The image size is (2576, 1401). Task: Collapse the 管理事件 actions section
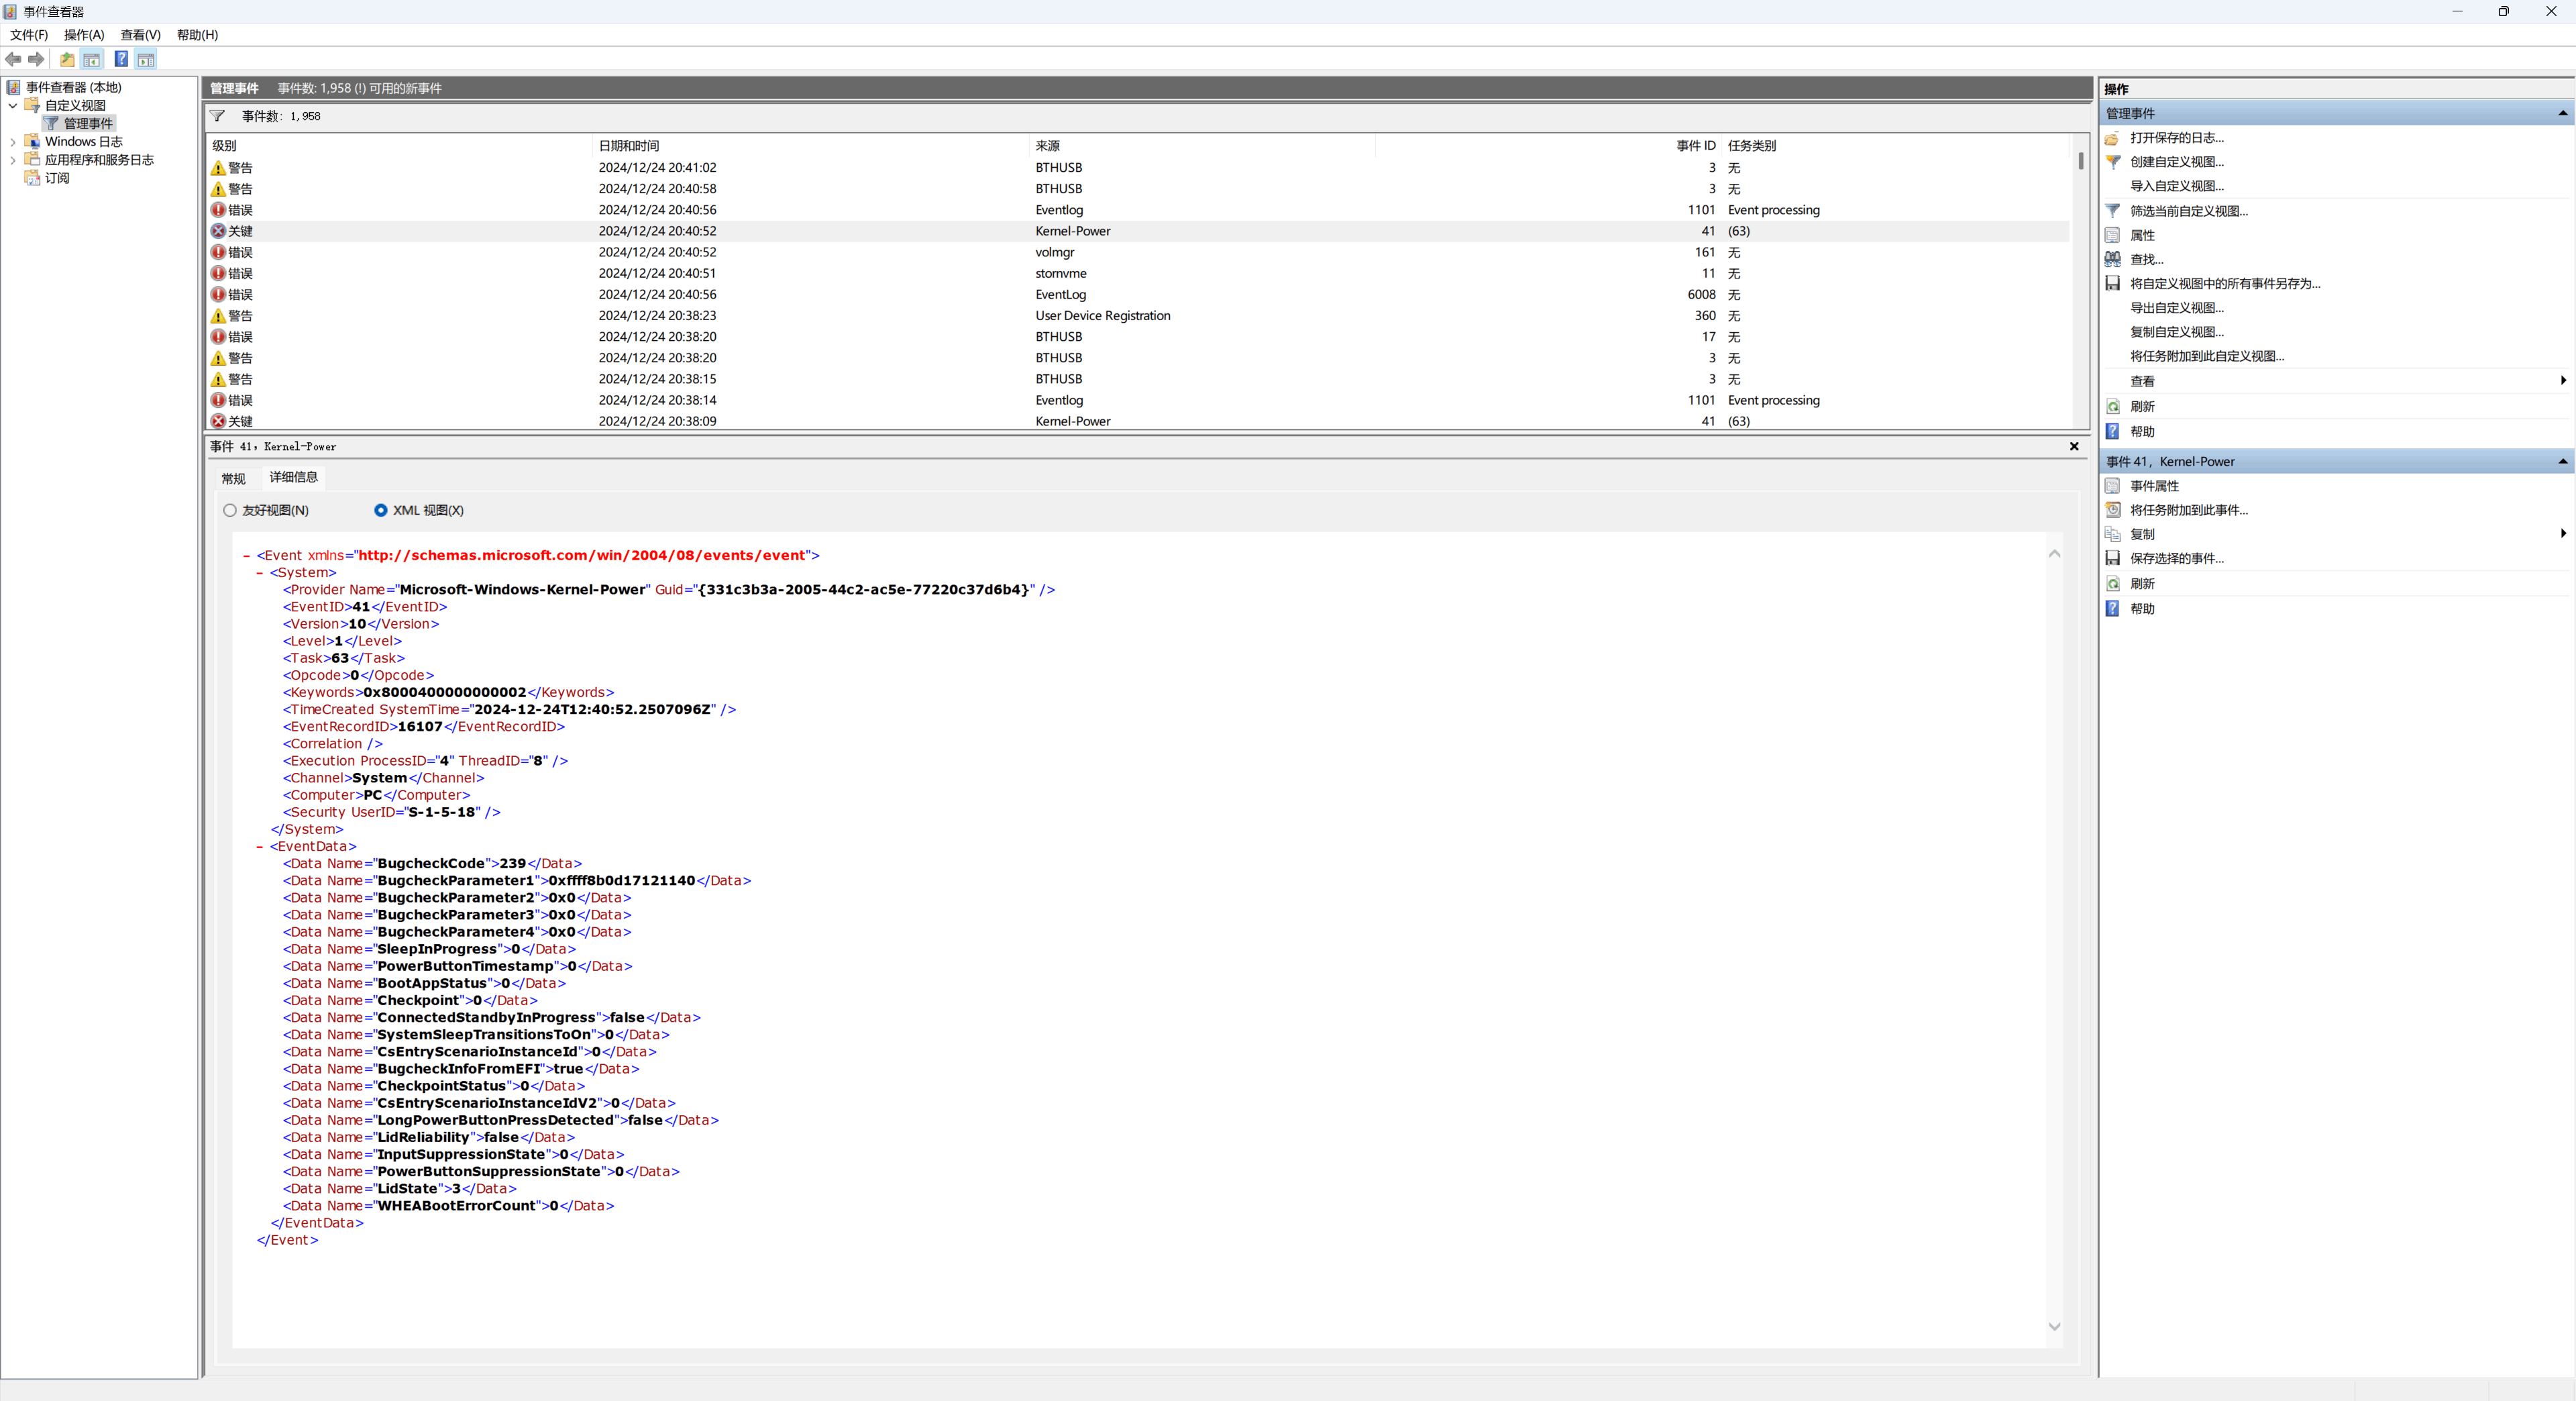pos(2562,113)
